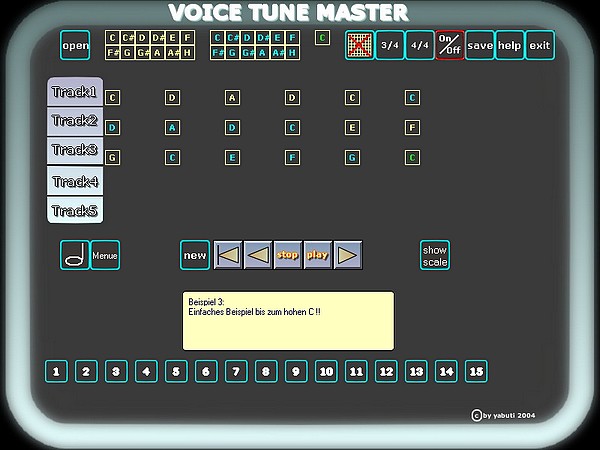Screen dimensions: 600x450
Task: Stop the tune playback
Action: 288,255
